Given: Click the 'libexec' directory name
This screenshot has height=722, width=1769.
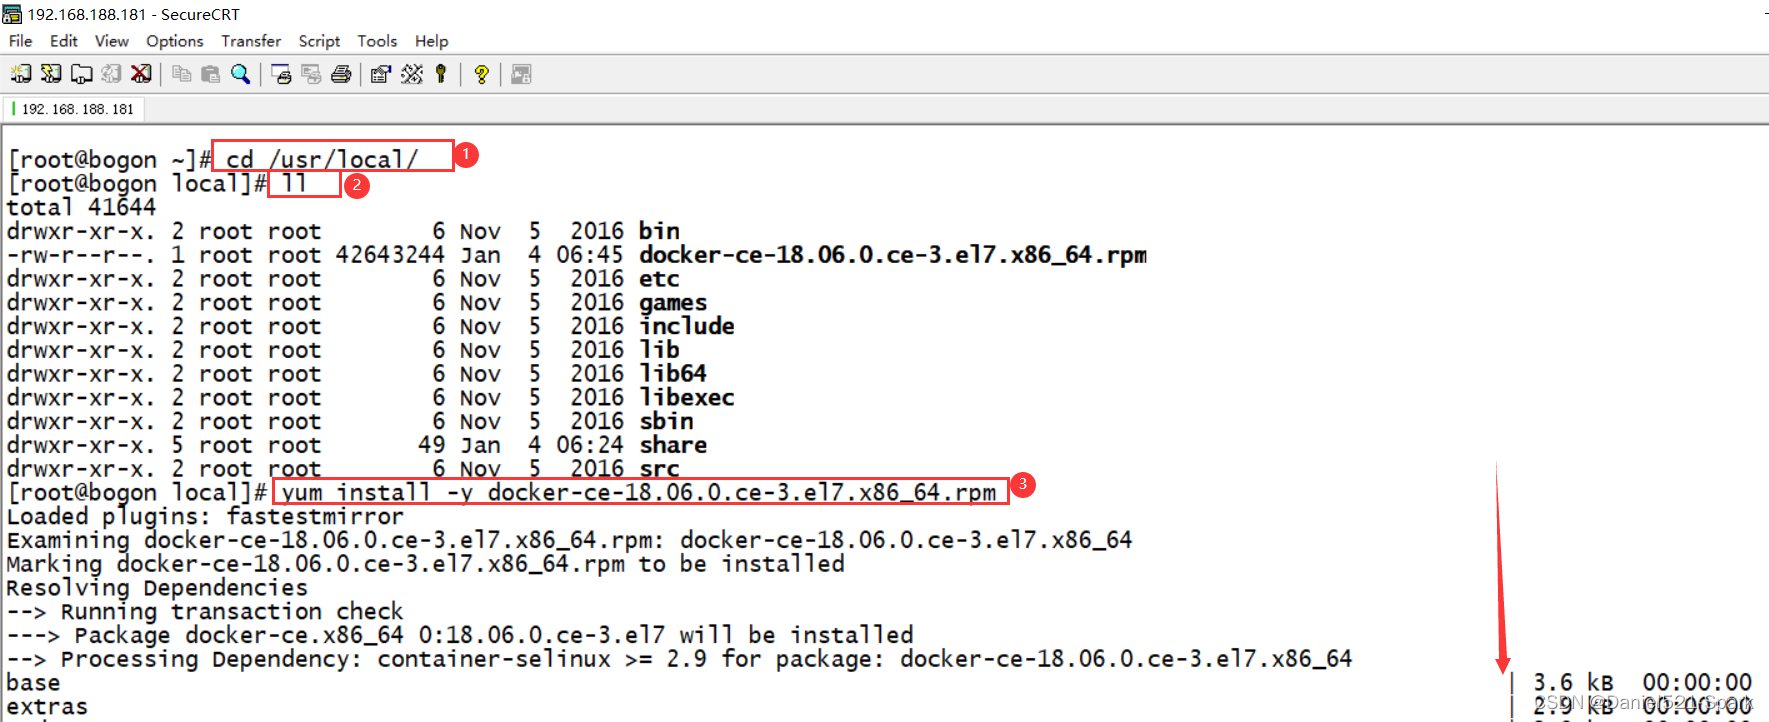Looking at the screenshot, I should click(687, 398).
